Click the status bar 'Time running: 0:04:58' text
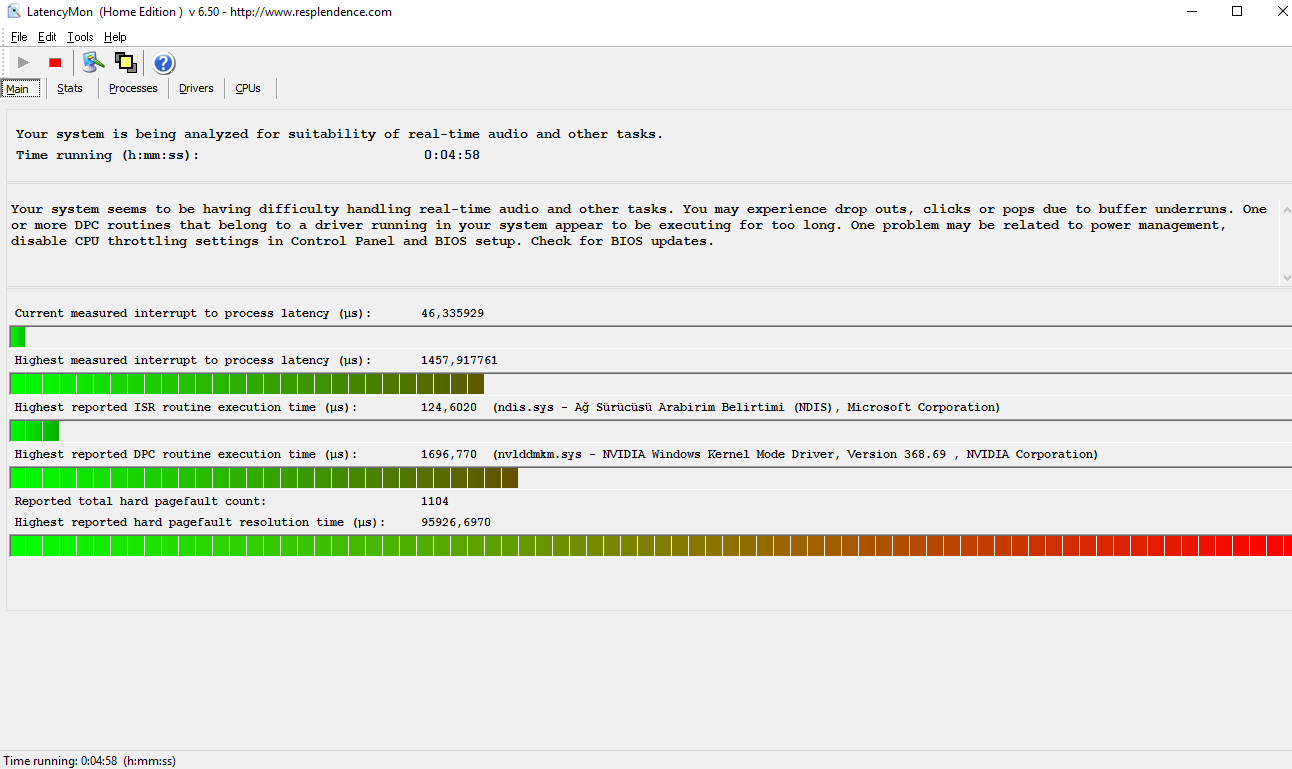This screenshot has width=1292, height=769. pos(90,761)
